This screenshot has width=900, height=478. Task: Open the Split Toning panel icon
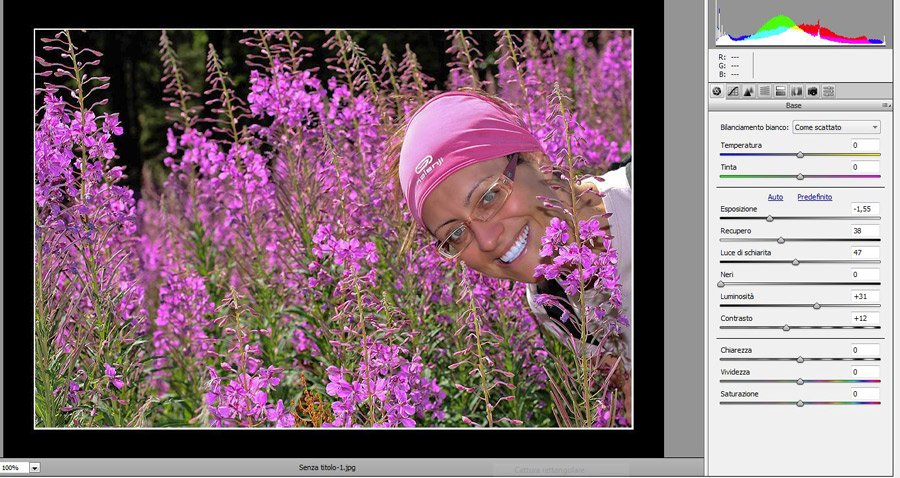coord(781,91)
